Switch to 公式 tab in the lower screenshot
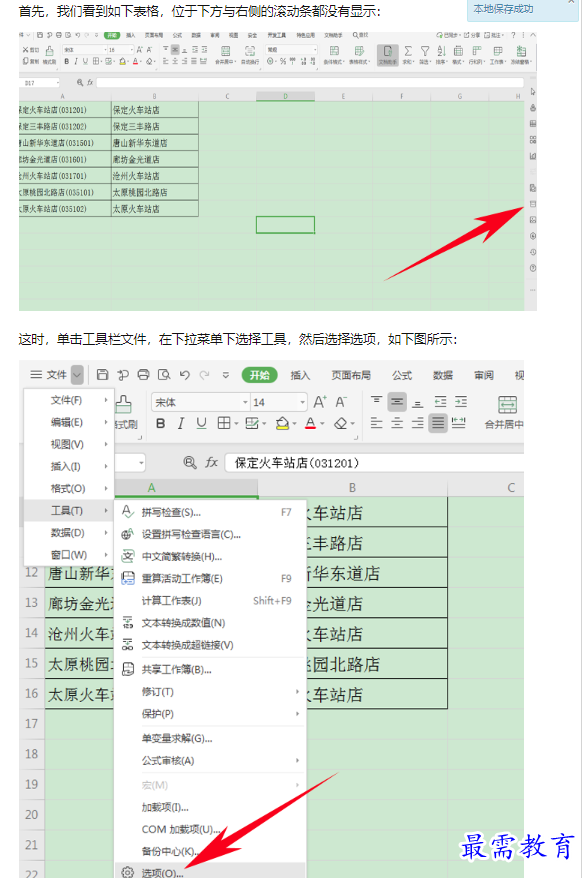This screenshot has height=878, width=583. (402, 375)
